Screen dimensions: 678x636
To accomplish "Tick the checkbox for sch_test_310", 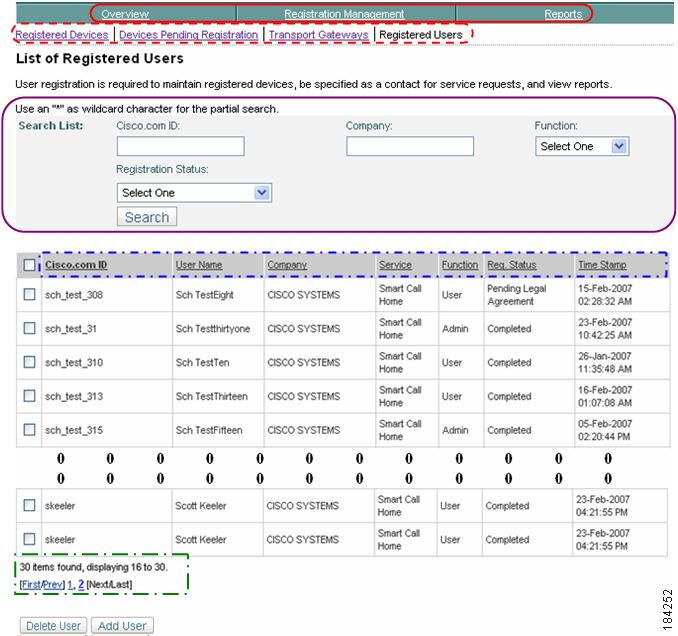I will [29, 362].
